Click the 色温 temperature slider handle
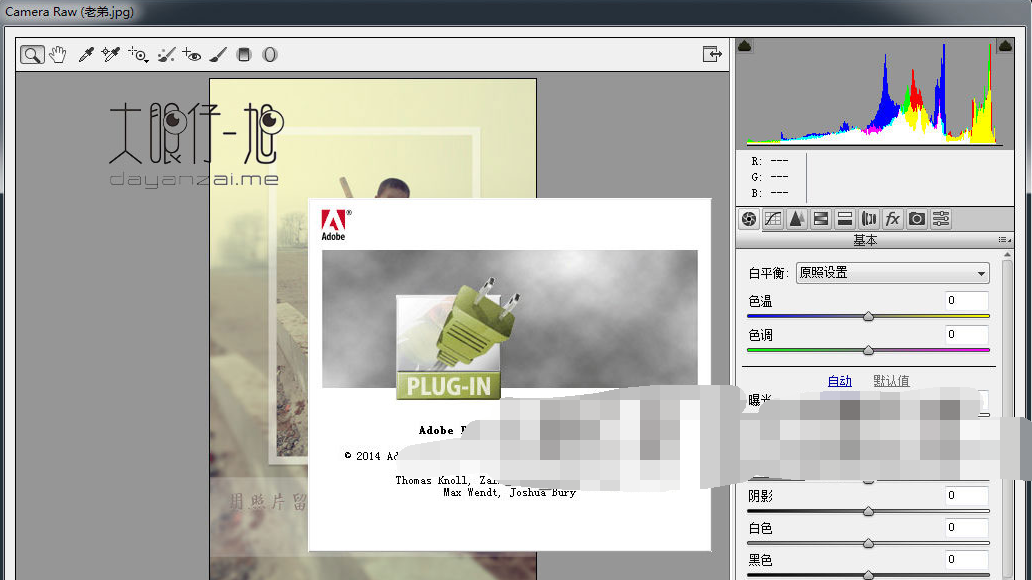This screenshot has width=1032, height=580. pyautogui.click(x=868, y=317)
